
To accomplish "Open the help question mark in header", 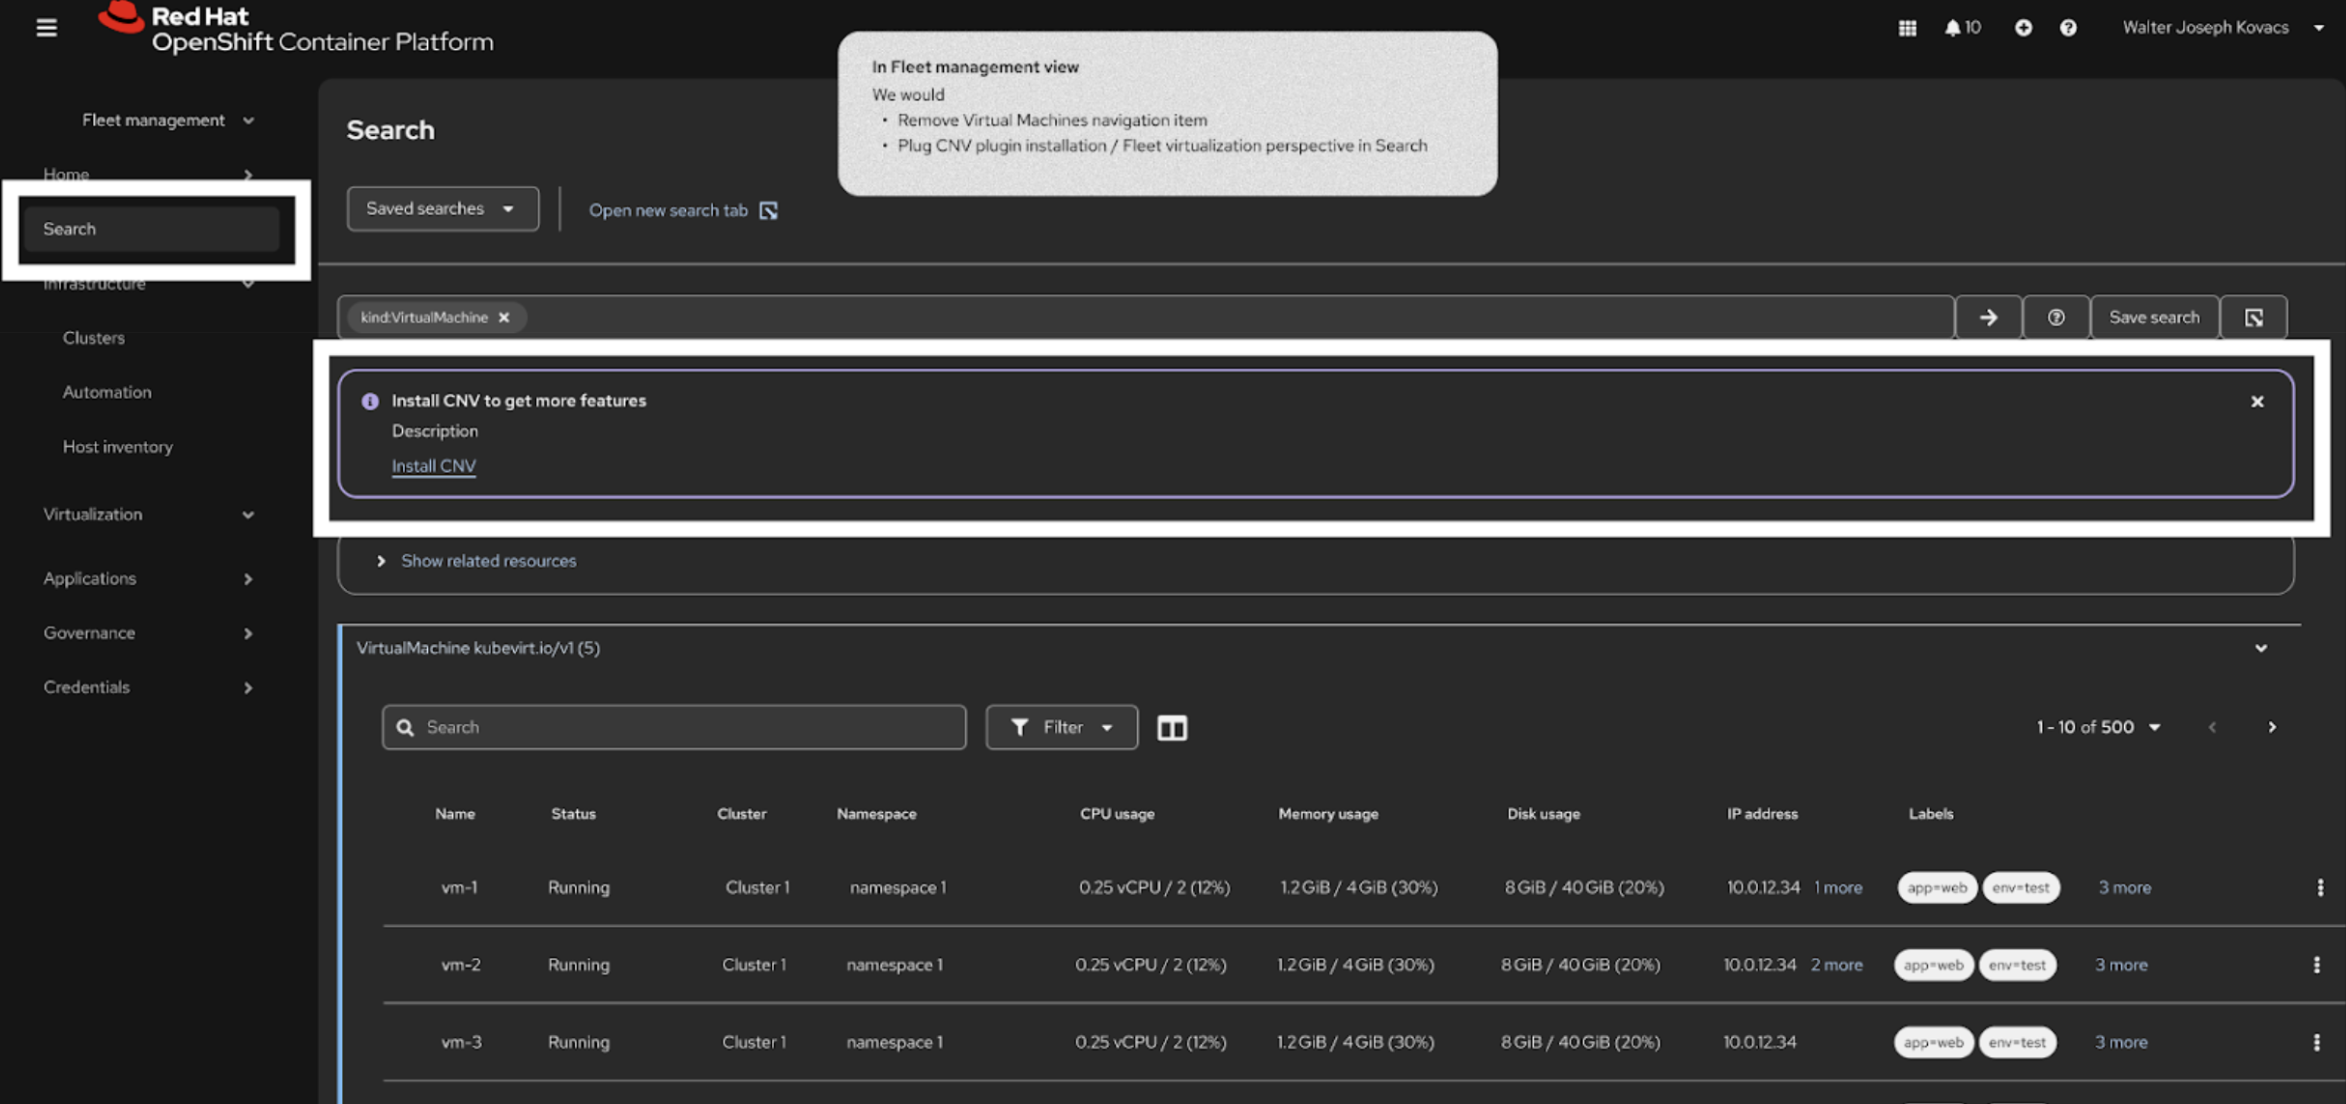I will (x=2068, y=28).
